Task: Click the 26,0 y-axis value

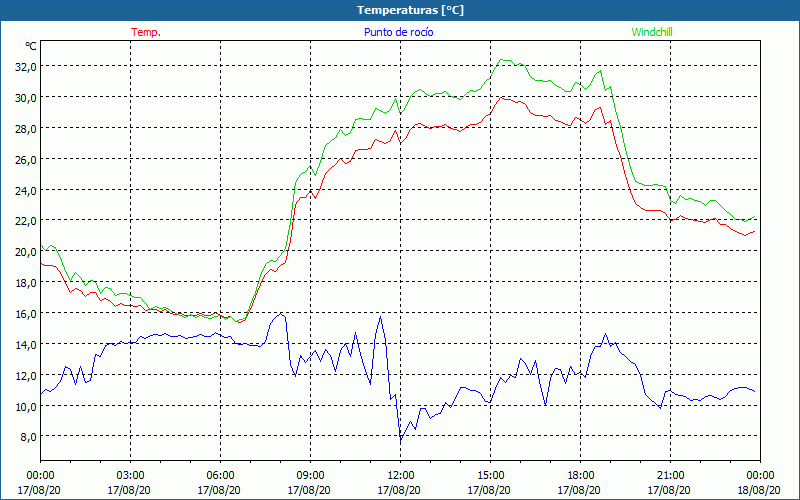Action: 26,160
